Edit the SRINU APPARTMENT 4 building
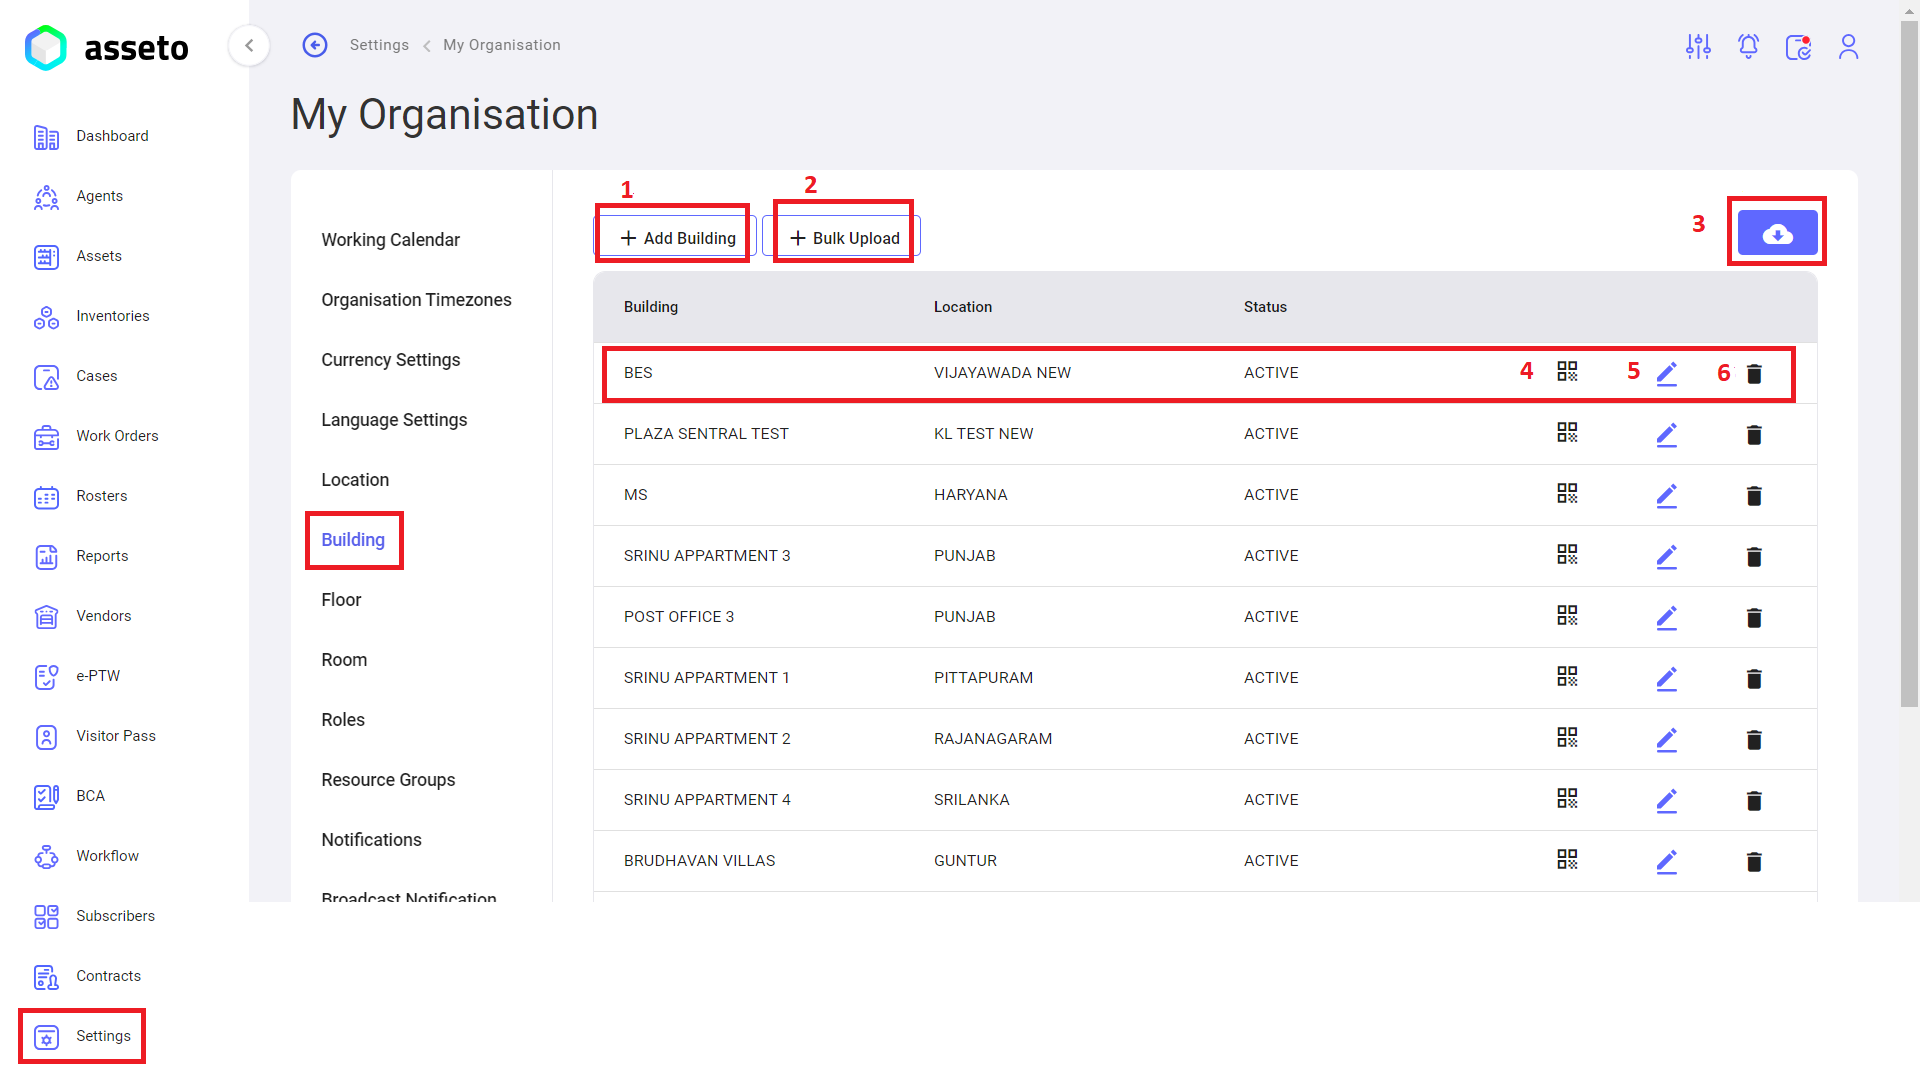Viewport: 1920px width, 1068px height. [x=1666, y=800]
